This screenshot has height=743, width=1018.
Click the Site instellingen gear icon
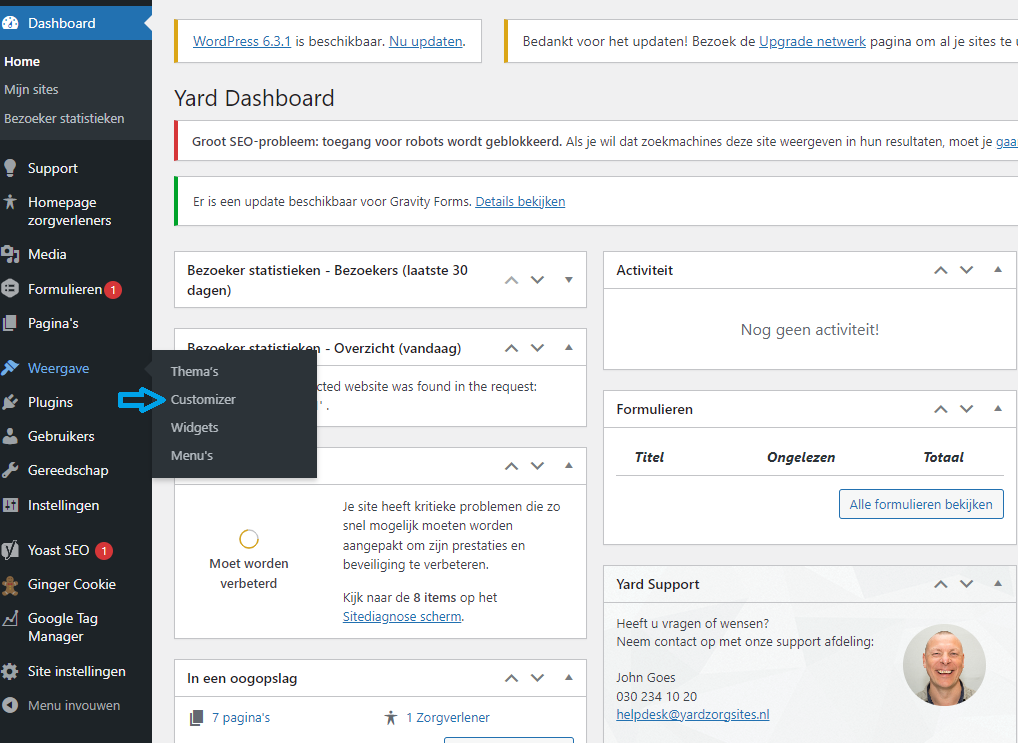pyautogui.click(x=10, y=672)
